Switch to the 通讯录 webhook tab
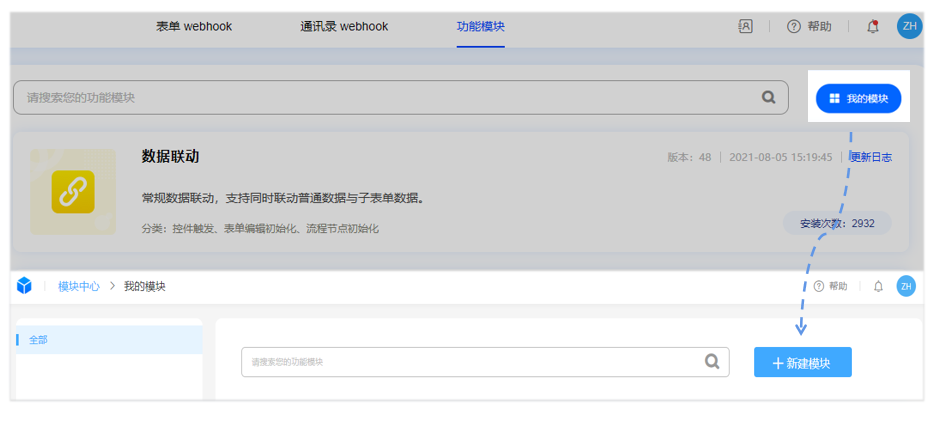 tap(344, 27)
